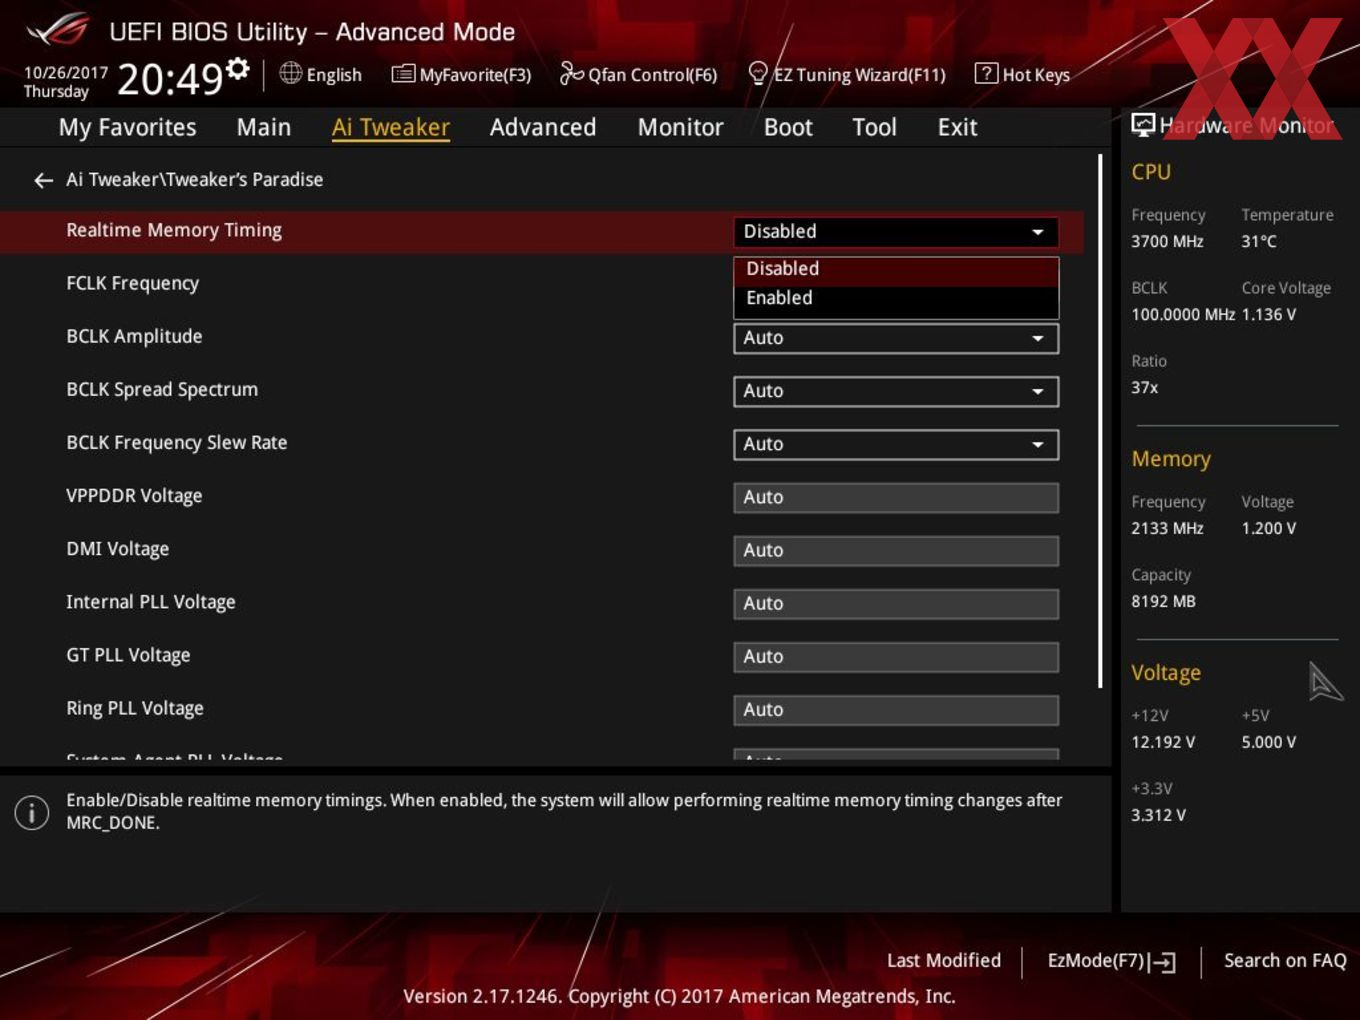Open the Monitor tab
The image size is (1360, 1020).
tap(681, 127)
